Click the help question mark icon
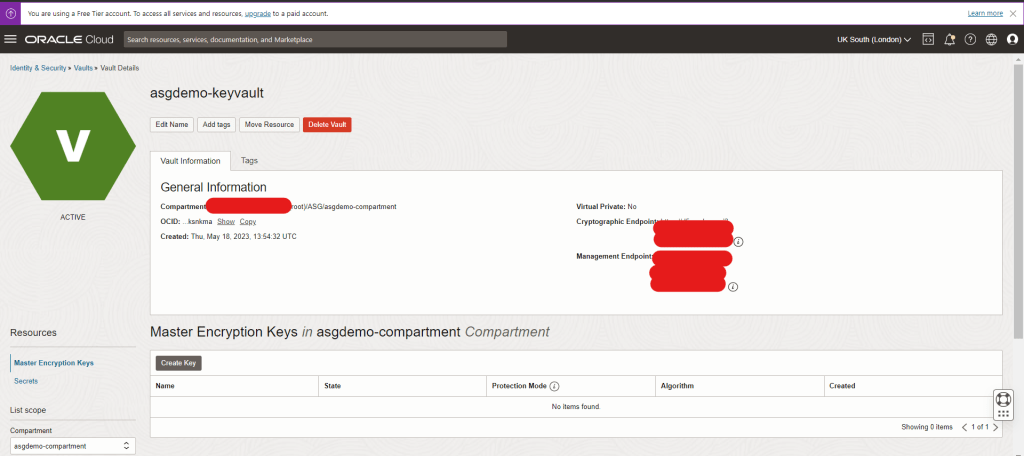1024x456 pixels. click(x=970, y=39)
